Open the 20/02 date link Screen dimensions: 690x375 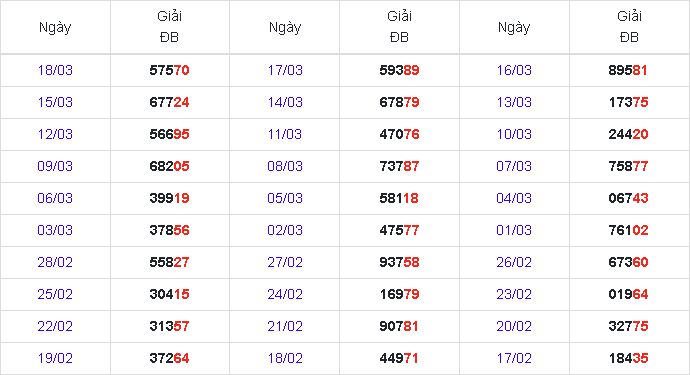coord(514,326)
